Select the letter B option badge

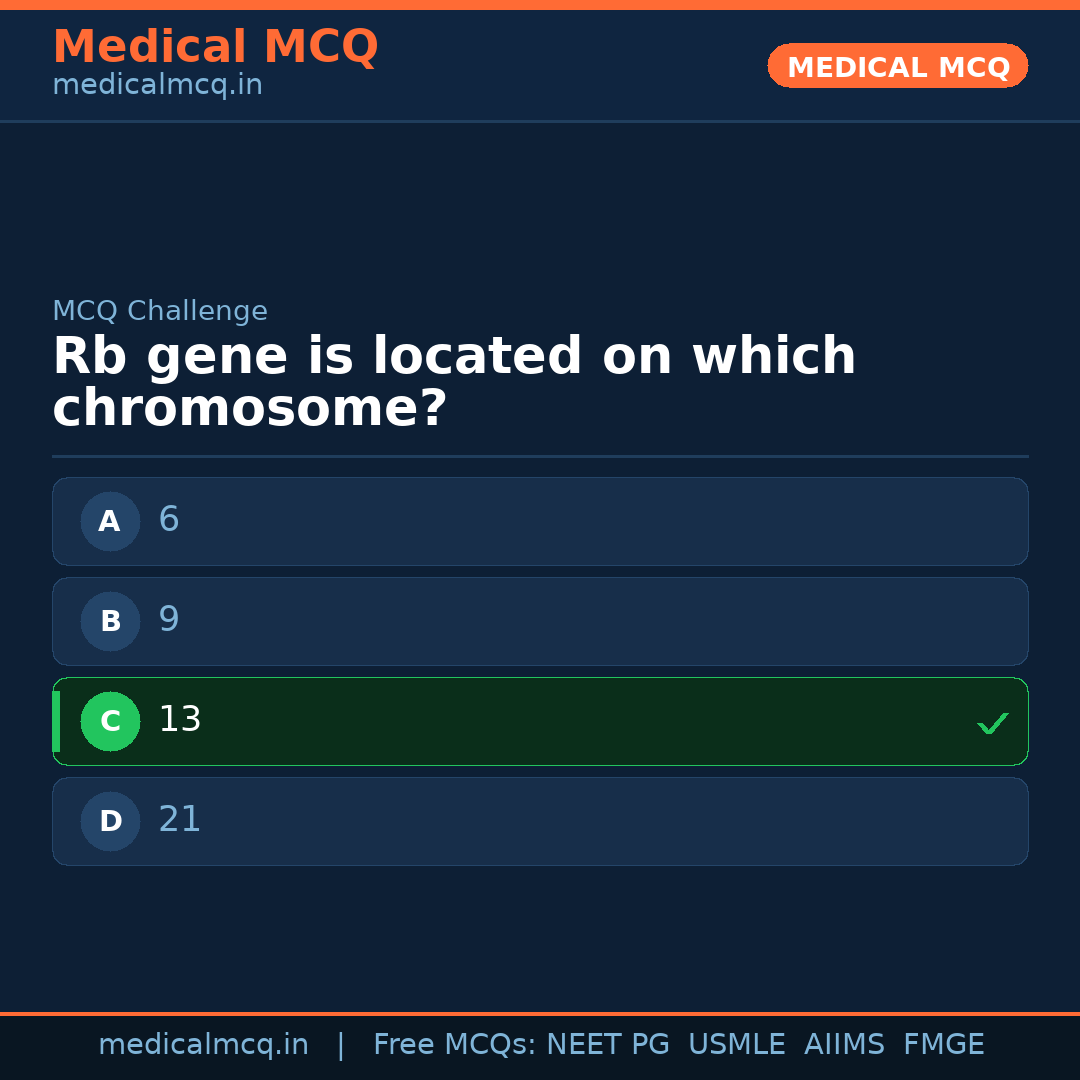[110, 621]
